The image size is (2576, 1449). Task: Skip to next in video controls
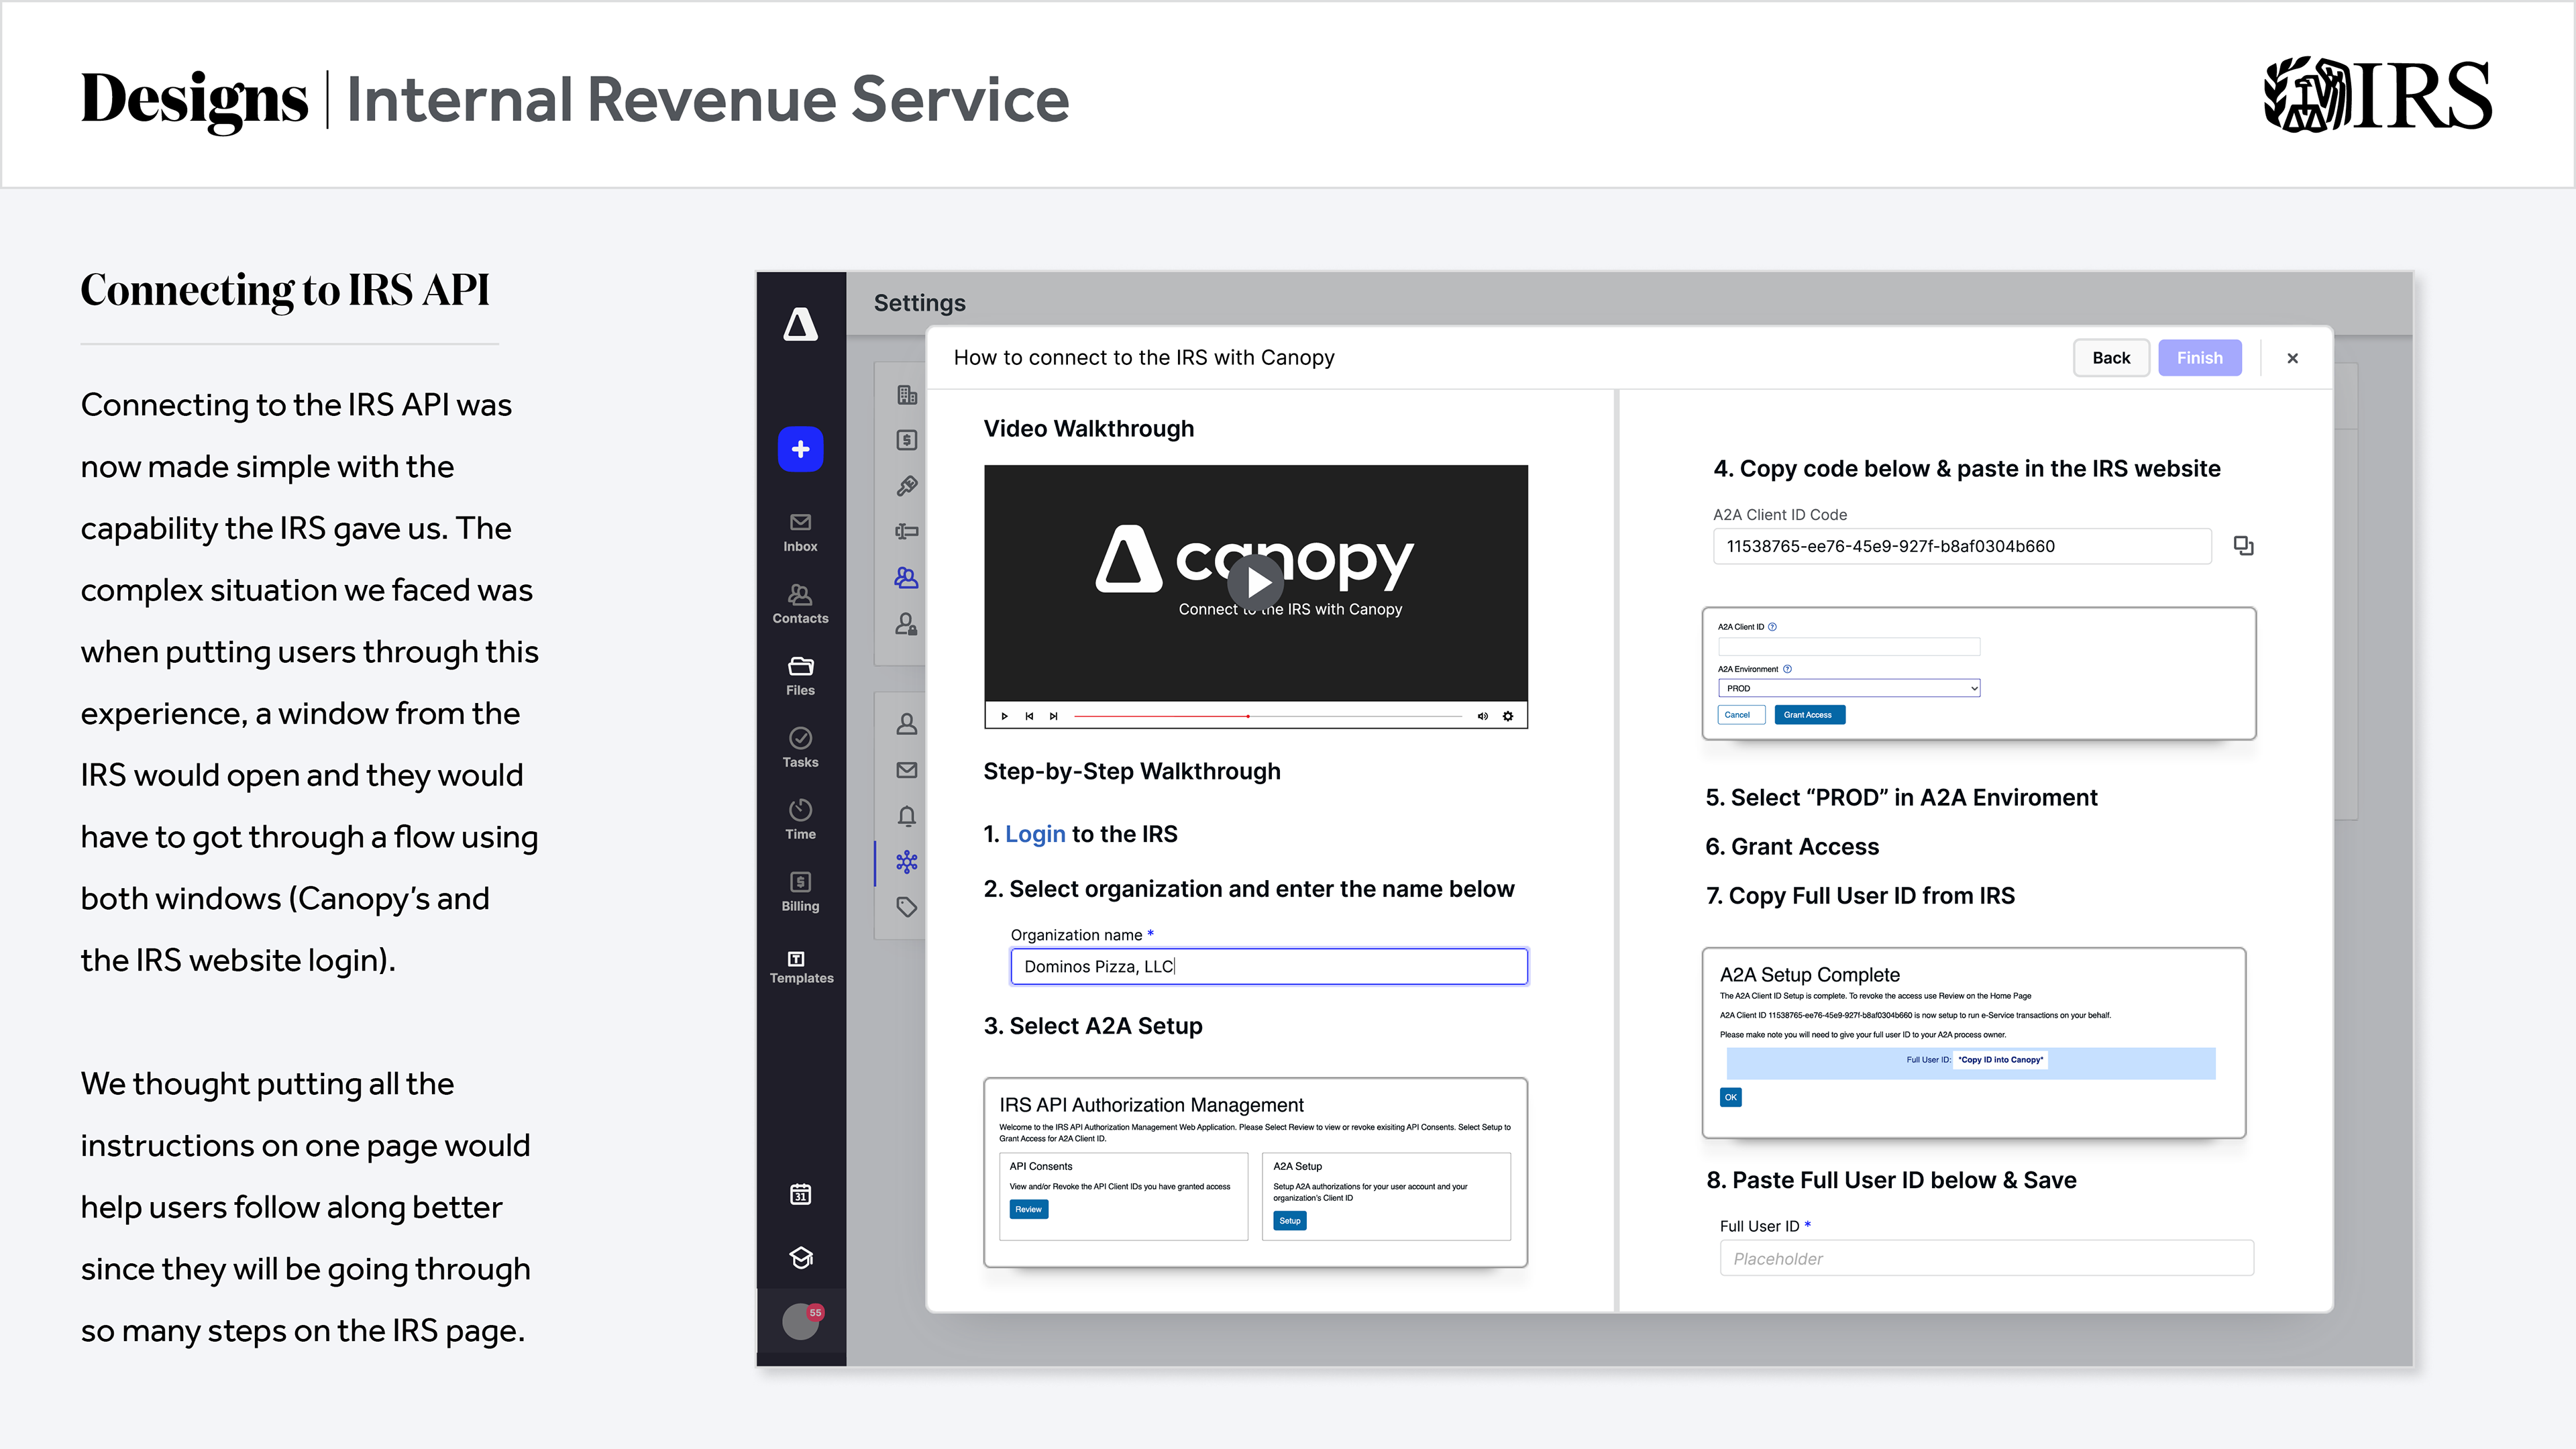click(x=1053, y=716)
